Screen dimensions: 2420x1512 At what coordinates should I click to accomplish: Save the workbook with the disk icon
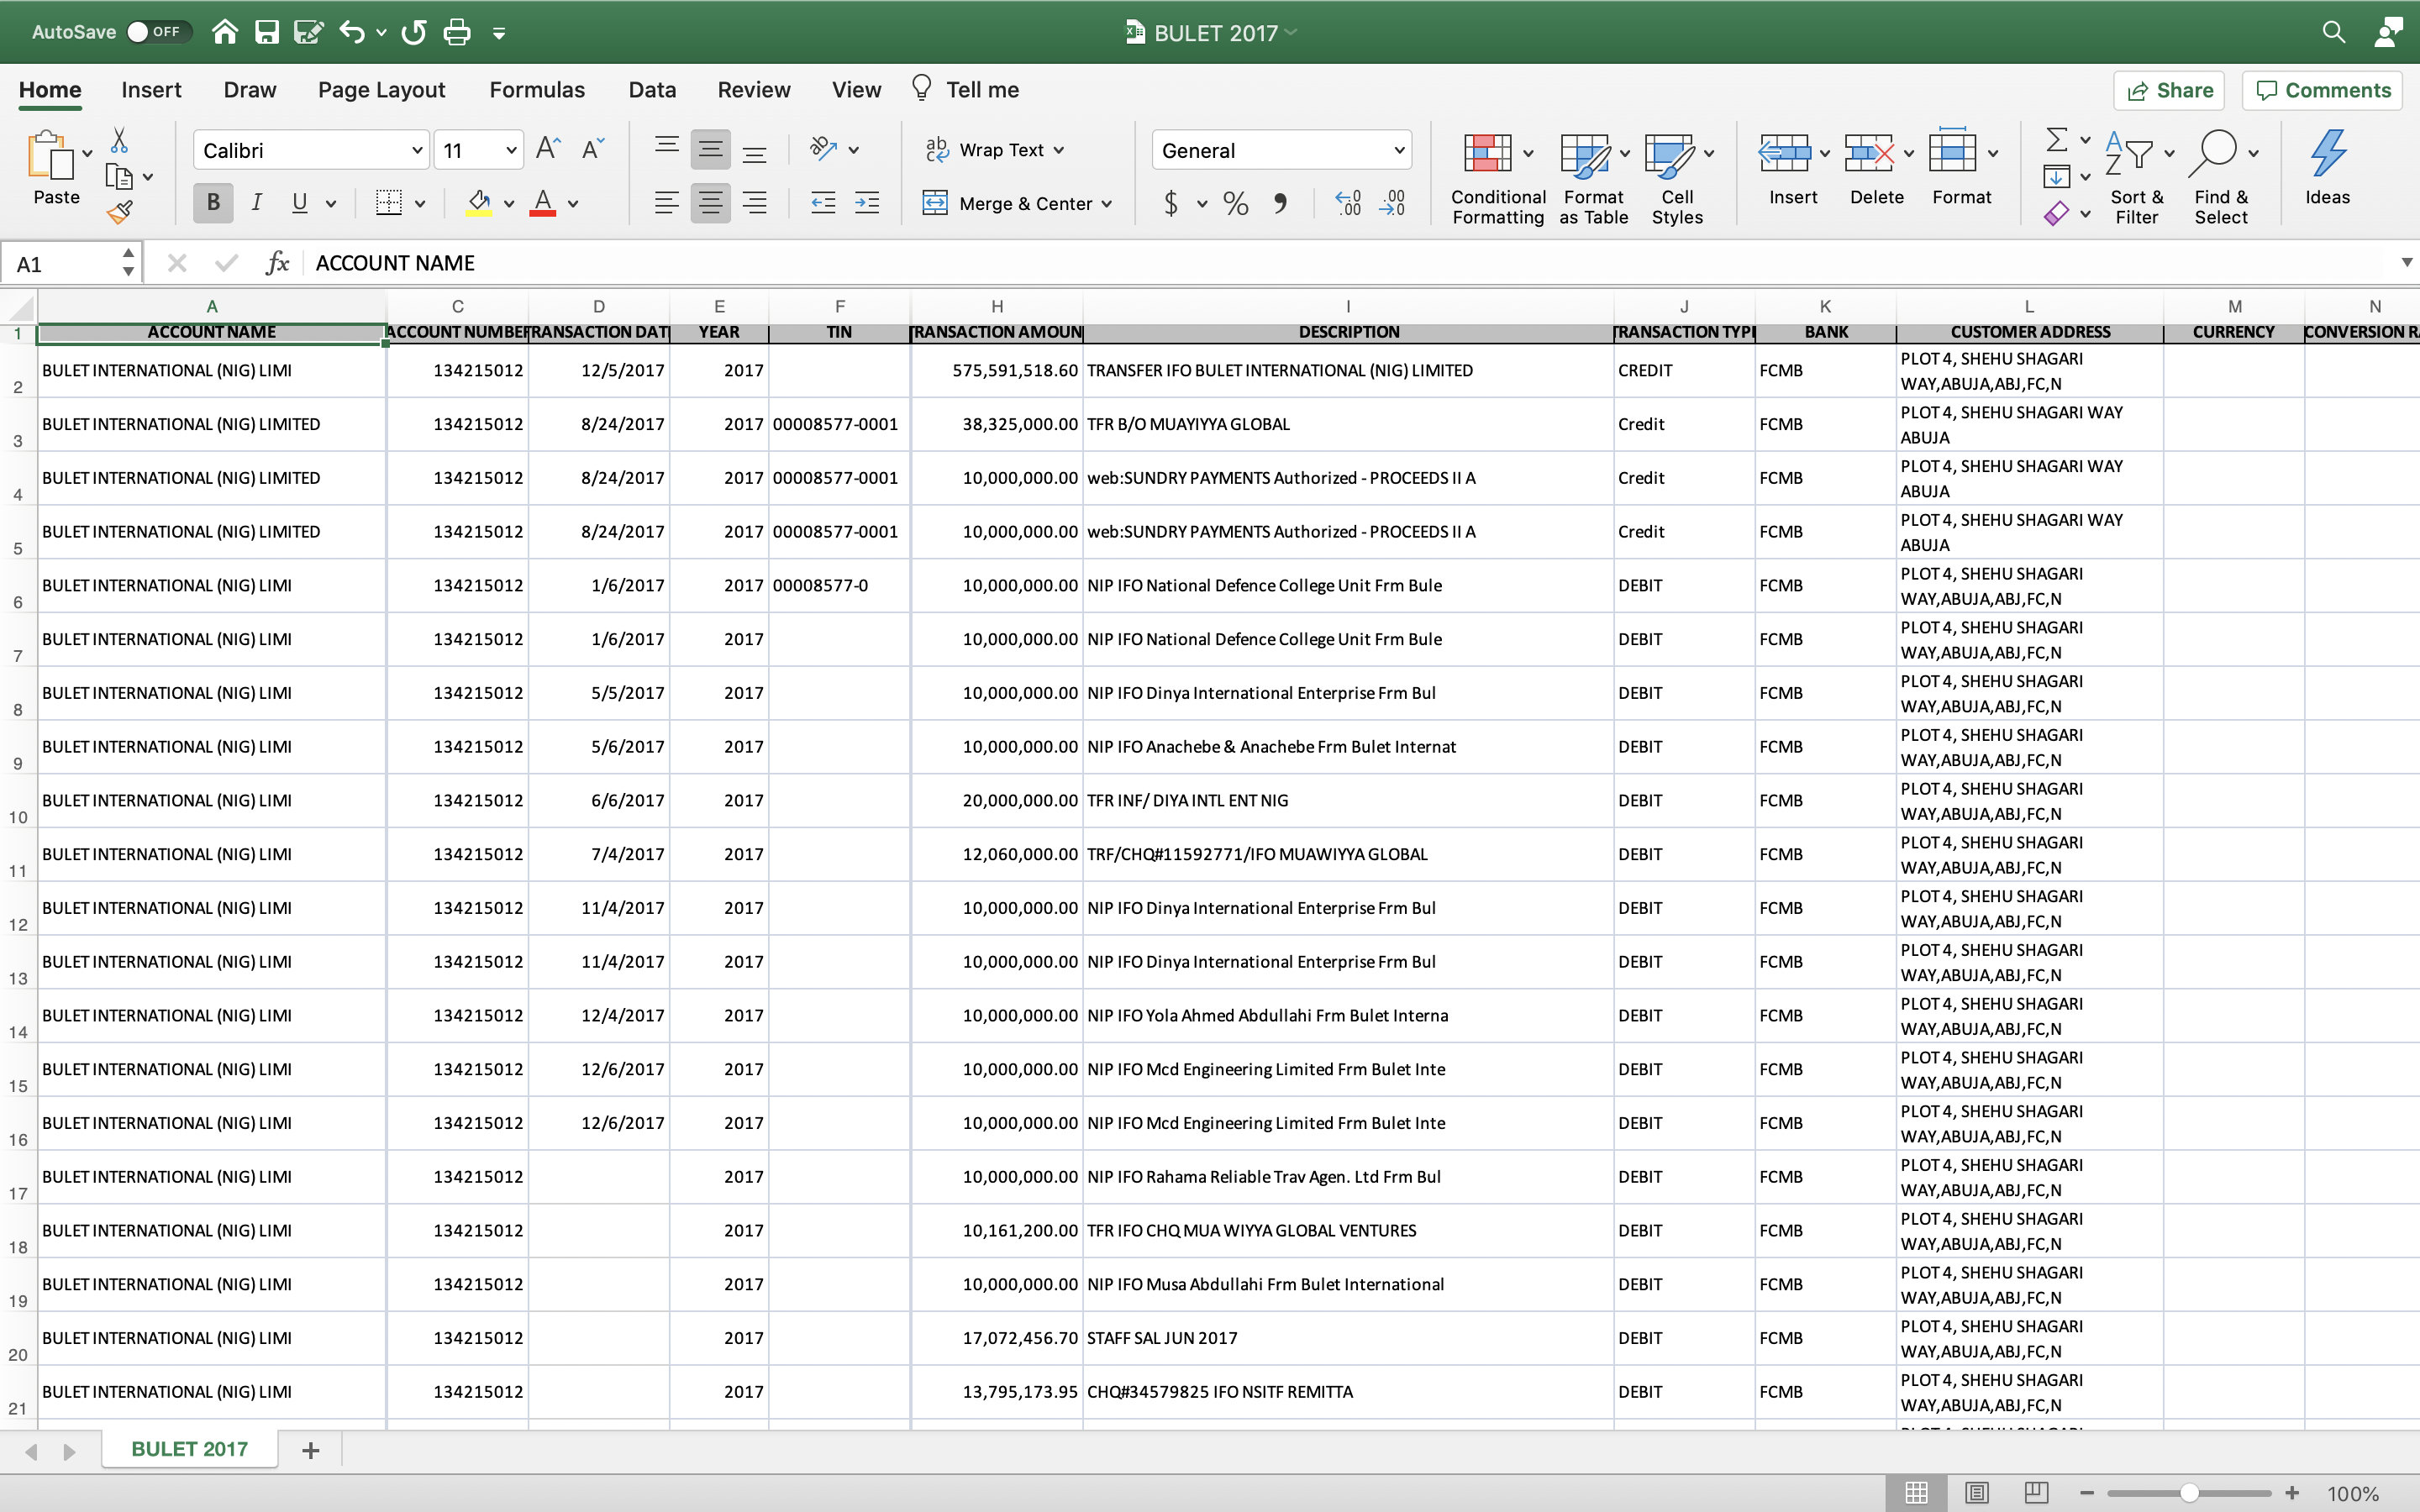click(267, 32)
